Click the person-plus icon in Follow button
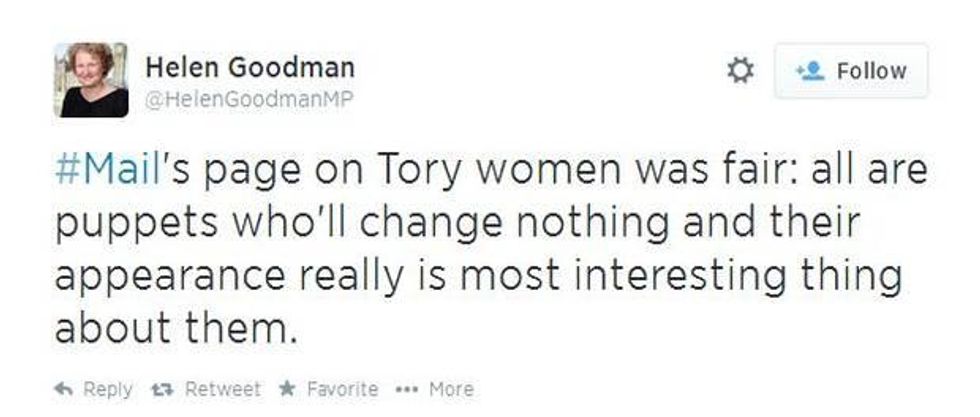Viewport: 980px width, 417px height. click(808, 71)
